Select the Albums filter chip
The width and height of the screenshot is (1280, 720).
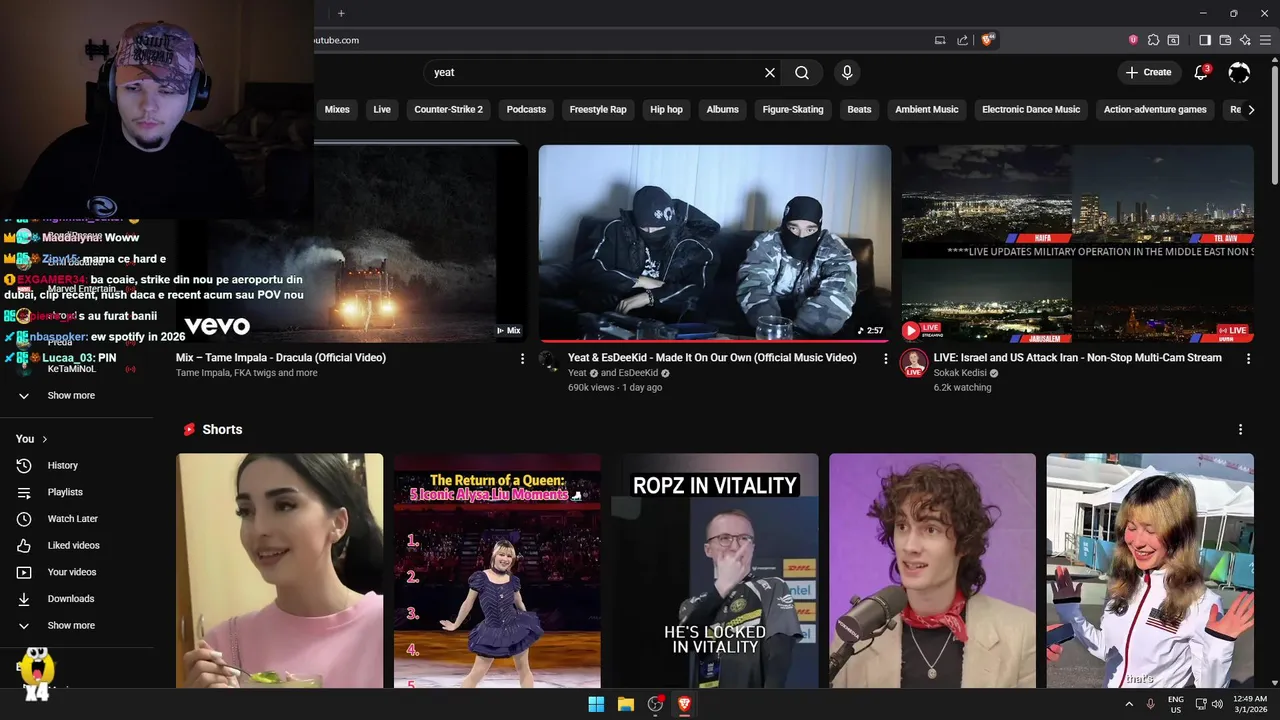pyautogui.click(x=722, y=109)
